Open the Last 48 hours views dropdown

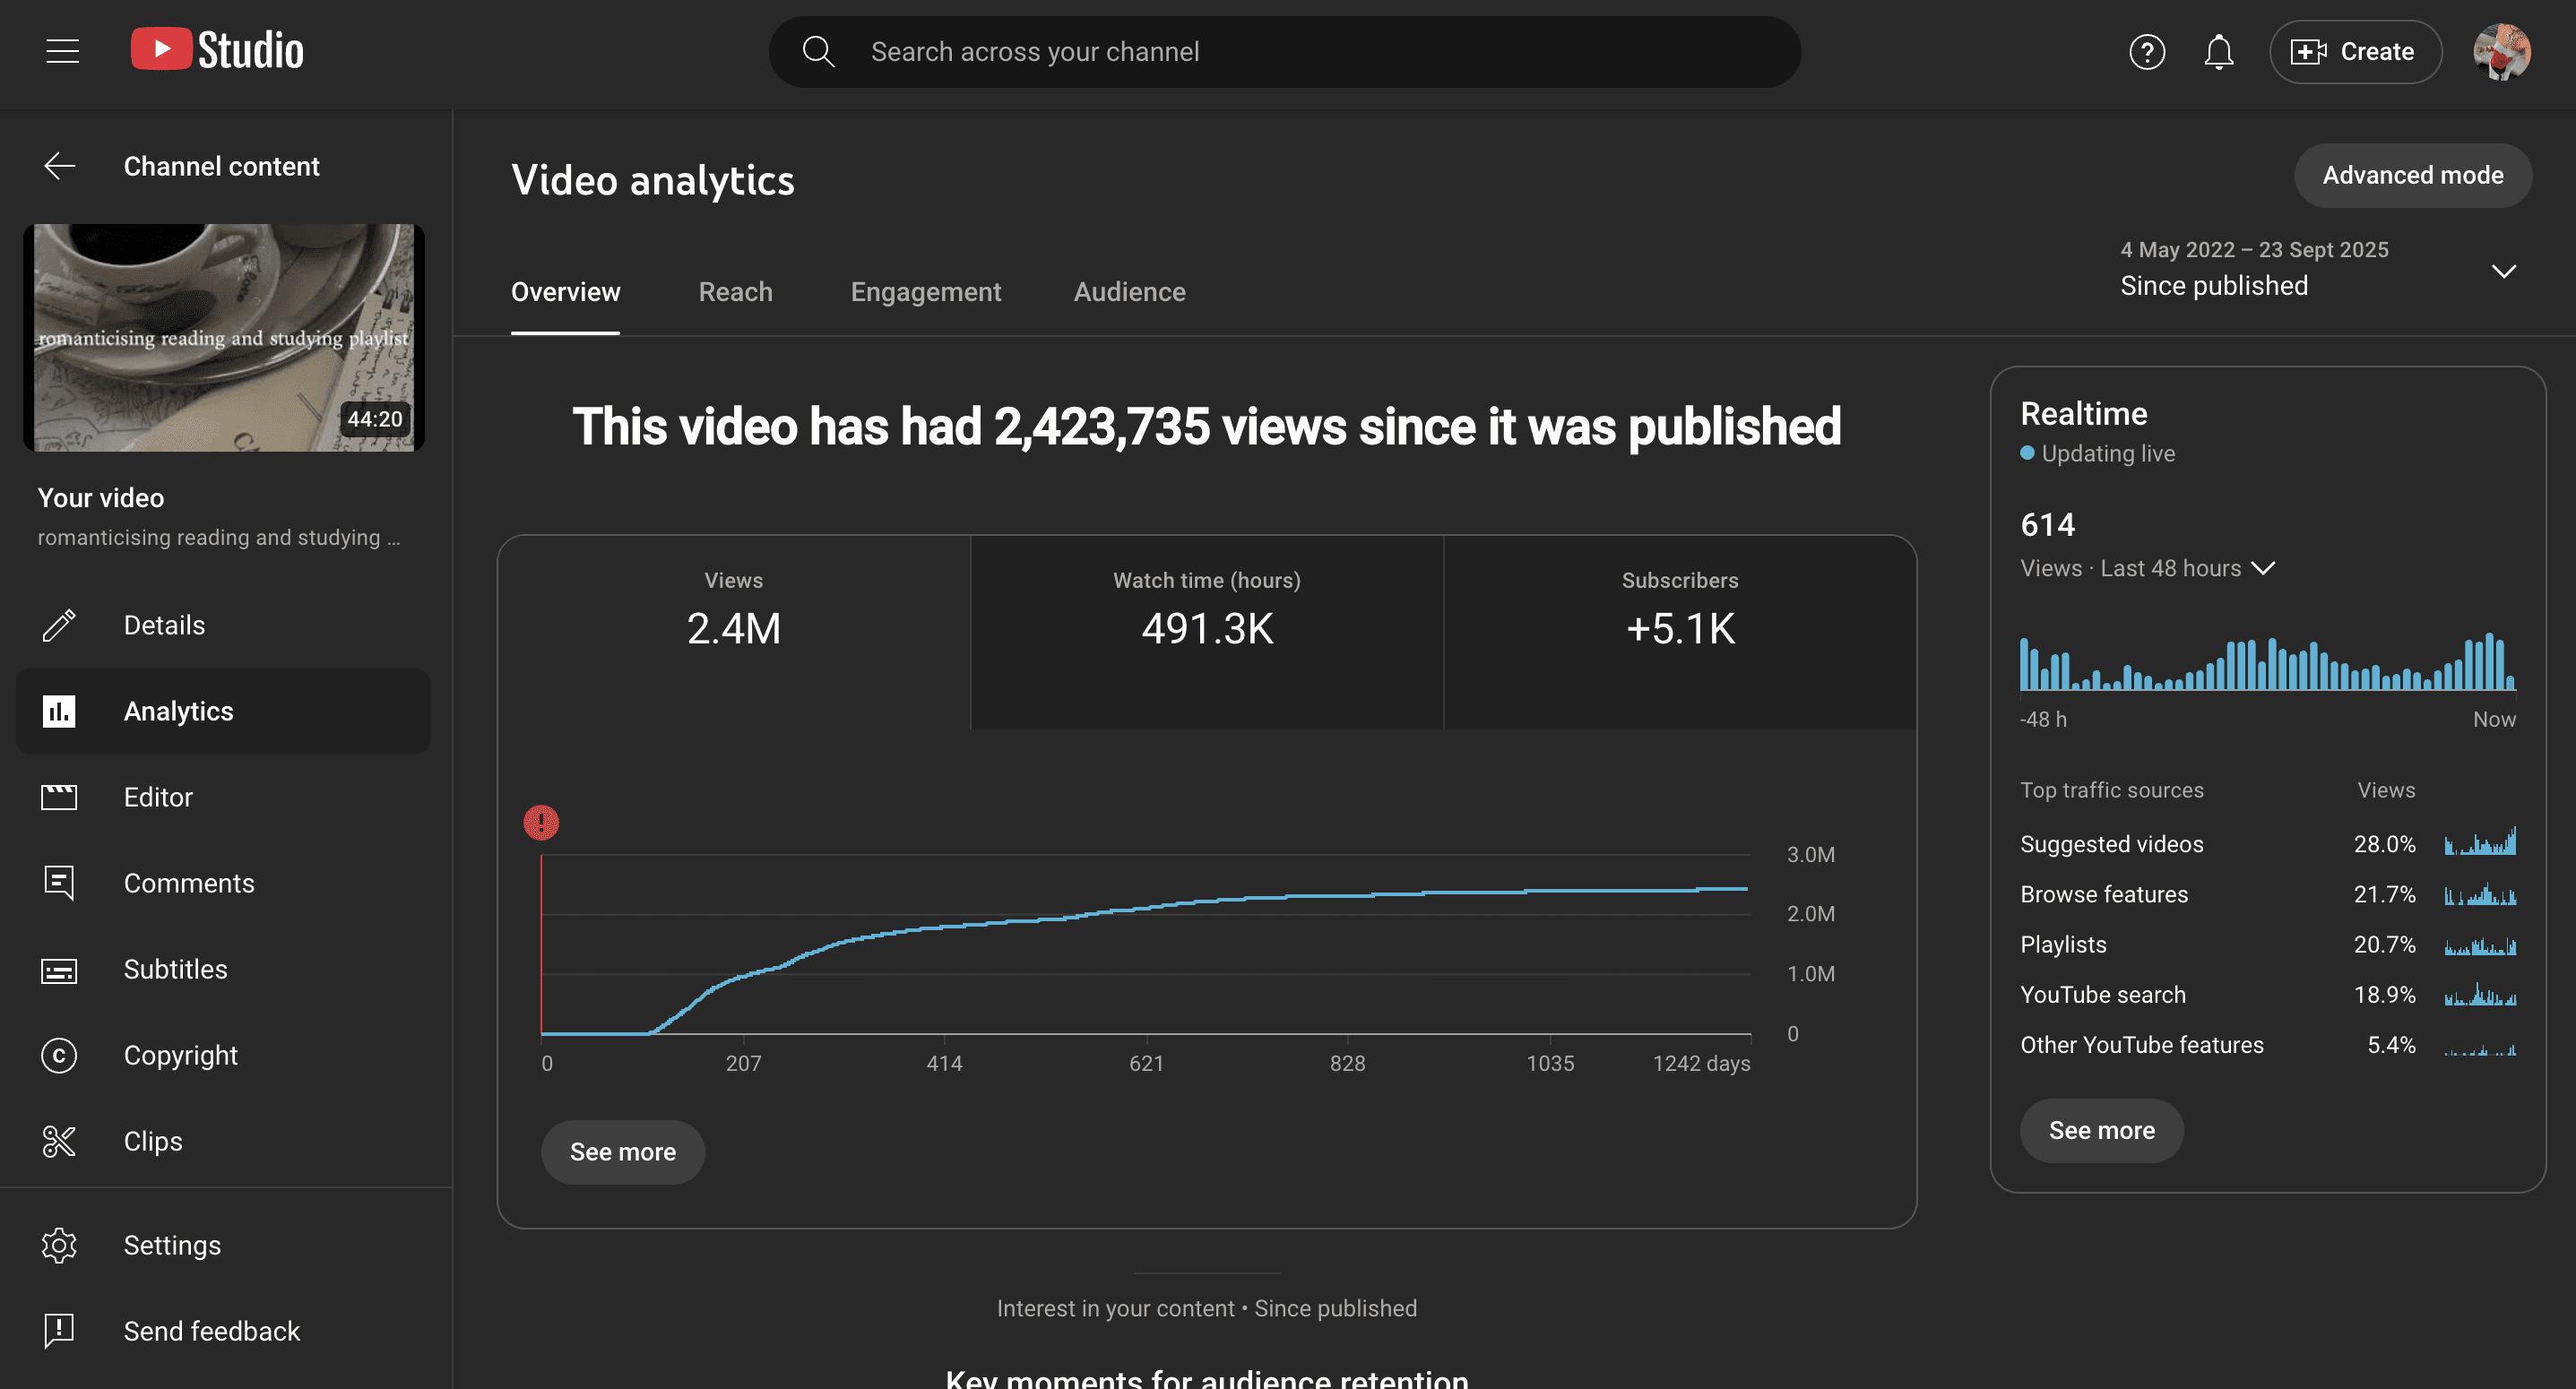(2262, 568)
